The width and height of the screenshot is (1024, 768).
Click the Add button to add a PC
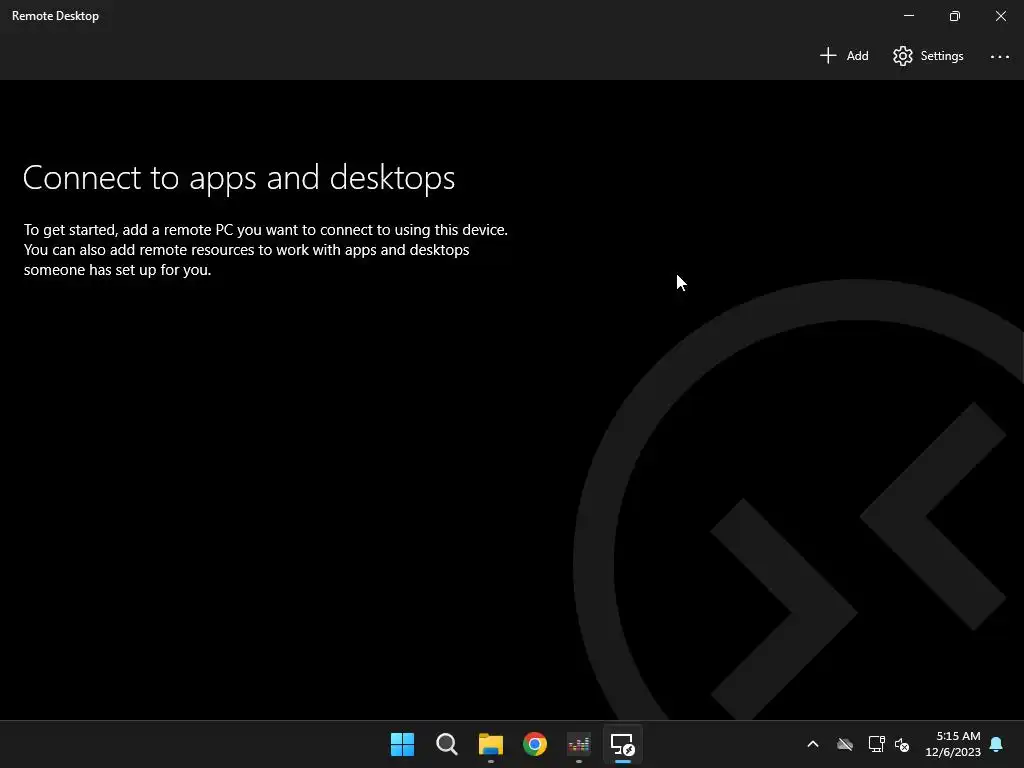tap(844, 56)
